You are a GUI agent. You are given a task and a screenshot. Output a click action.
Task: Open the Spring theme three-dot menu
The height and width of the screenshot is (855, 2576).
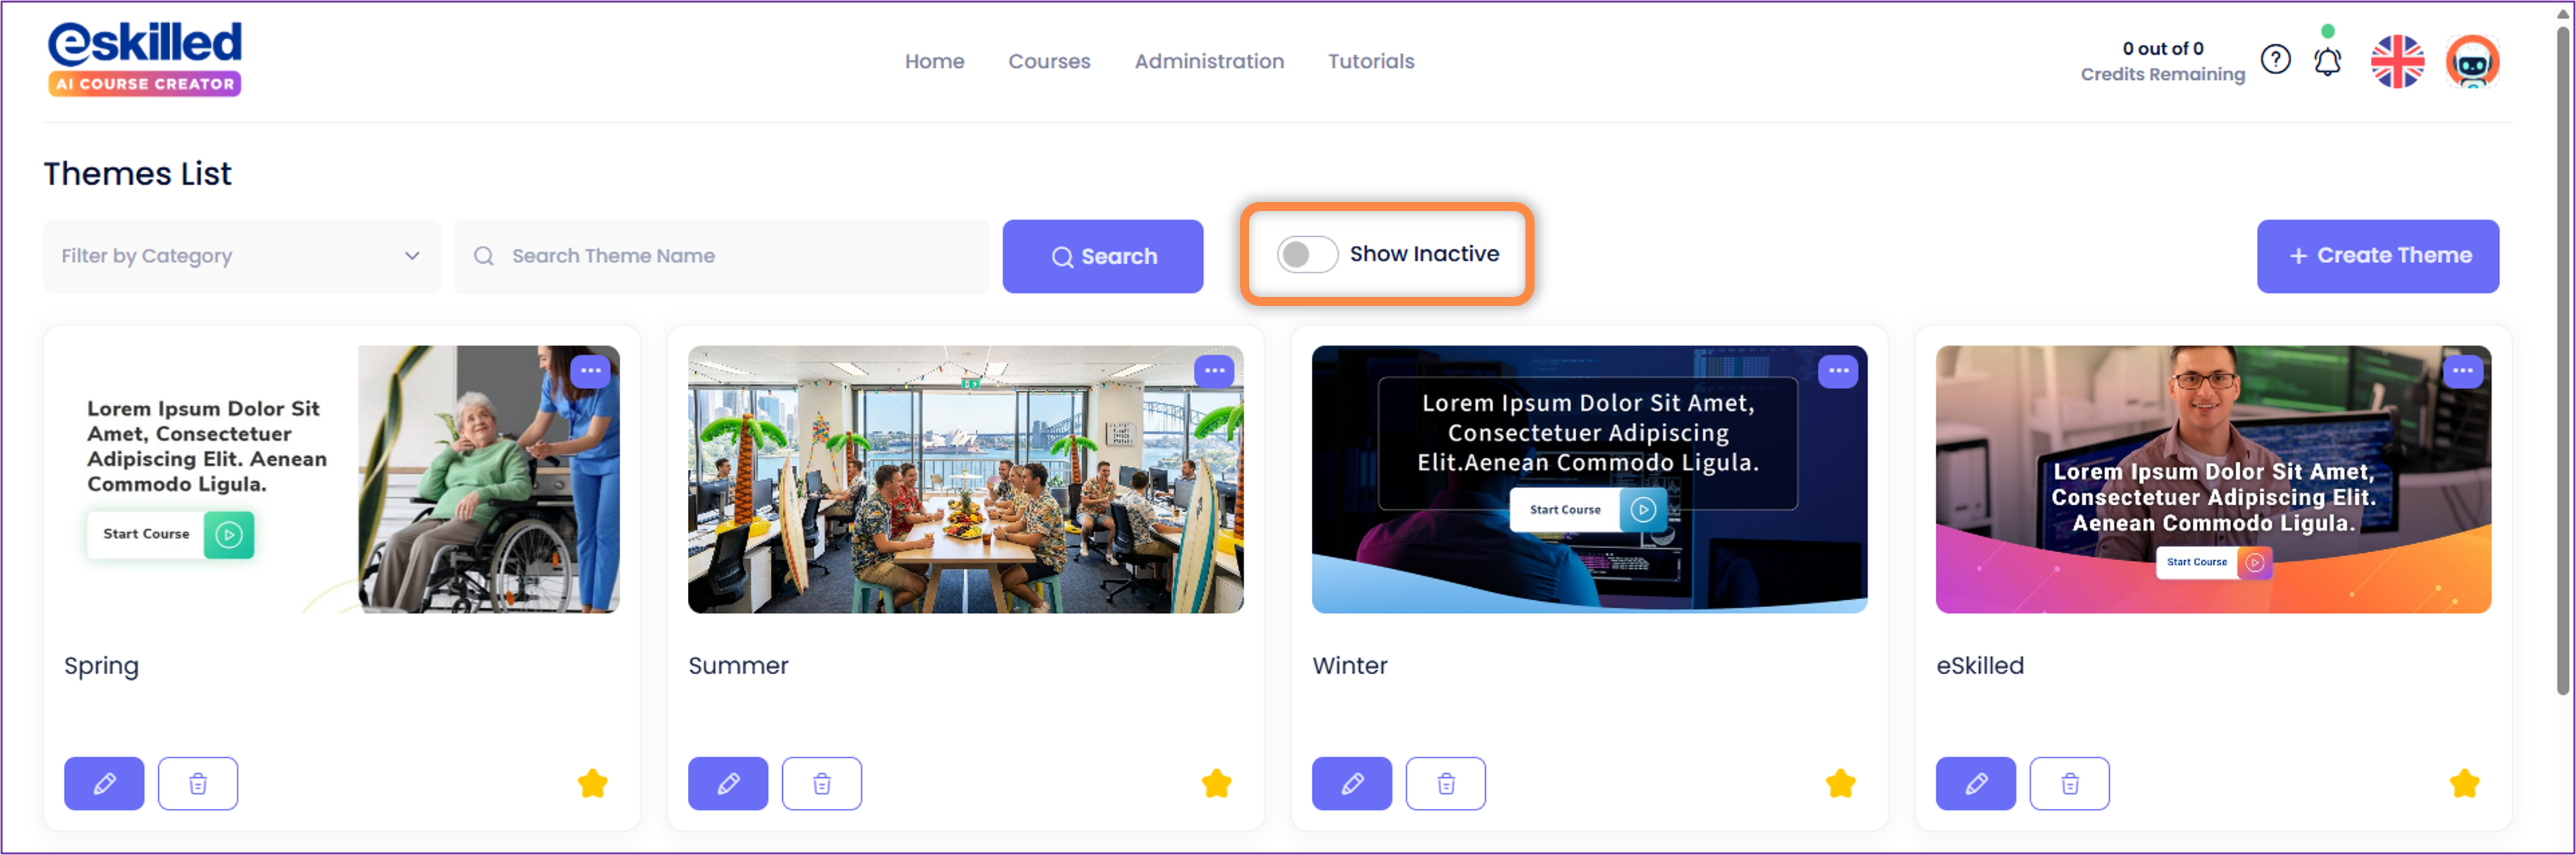coord(591,371)
